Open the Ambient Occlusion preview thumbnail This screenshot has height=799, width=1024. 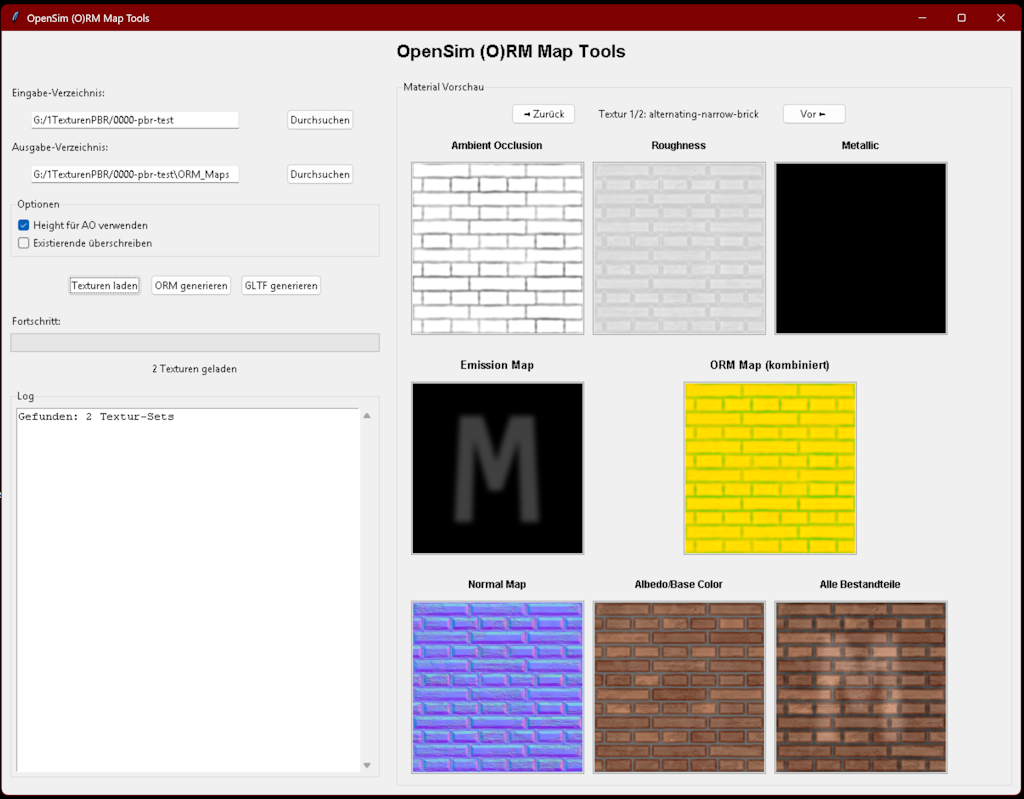497,248
